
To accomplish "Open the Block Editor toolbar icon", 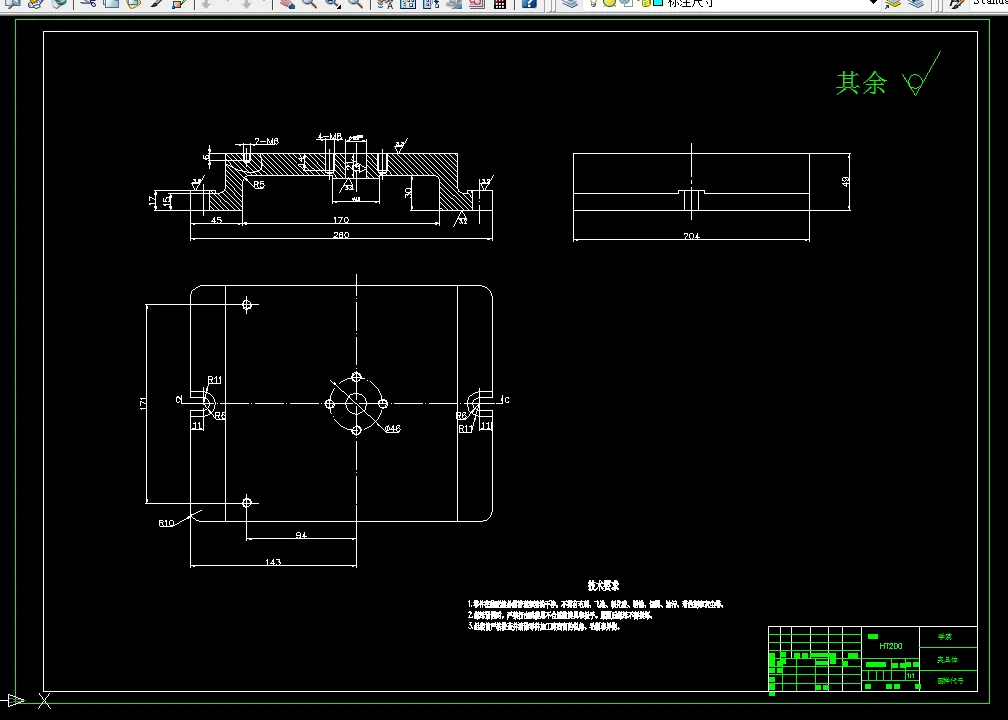I will pyautogui.click(x=179, y=3).
